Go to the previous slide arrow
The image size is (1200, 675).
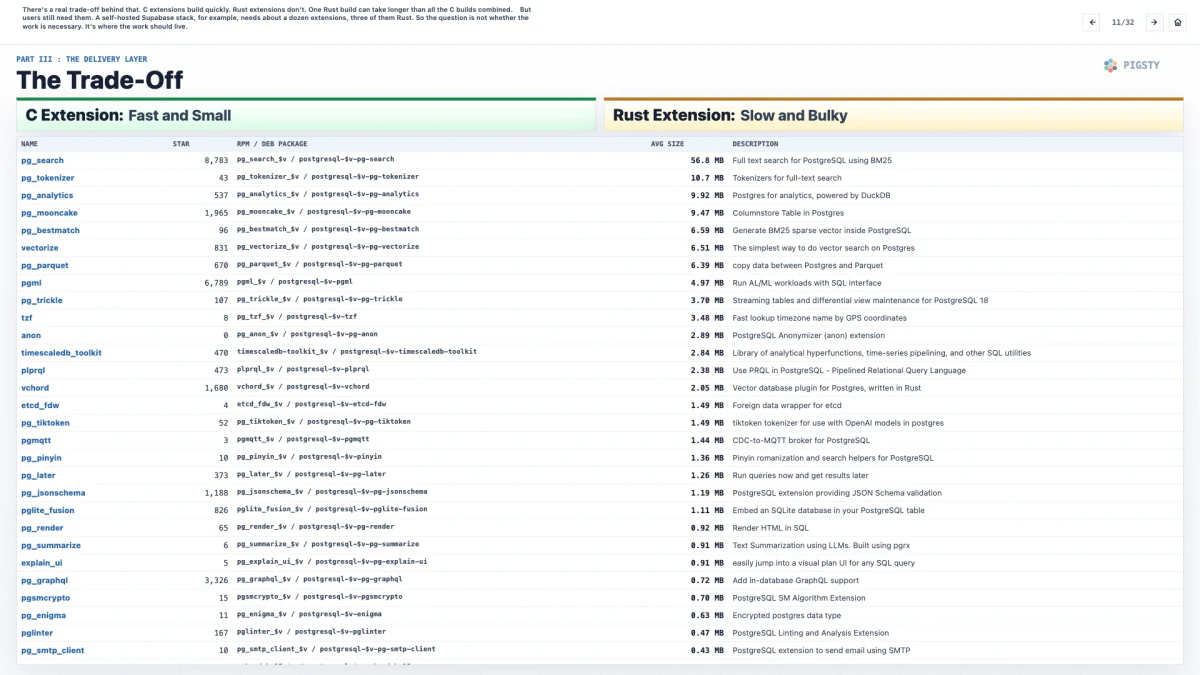click(1093, 22)
